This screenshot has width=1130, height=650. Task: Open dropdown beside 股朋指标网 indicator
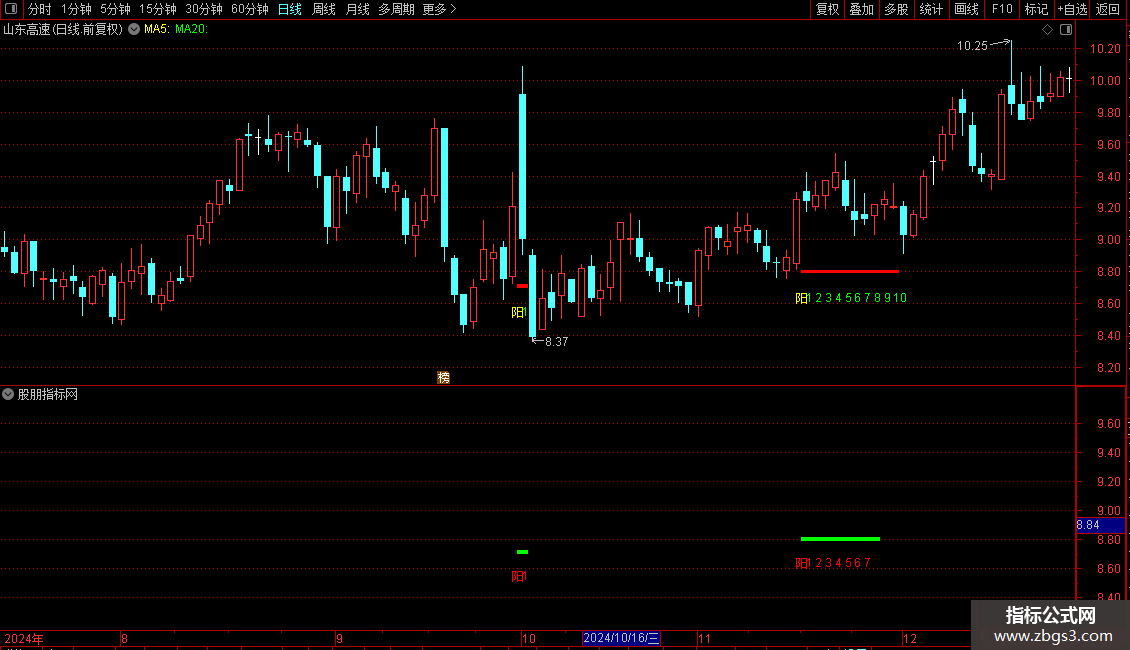pos(8,394)
